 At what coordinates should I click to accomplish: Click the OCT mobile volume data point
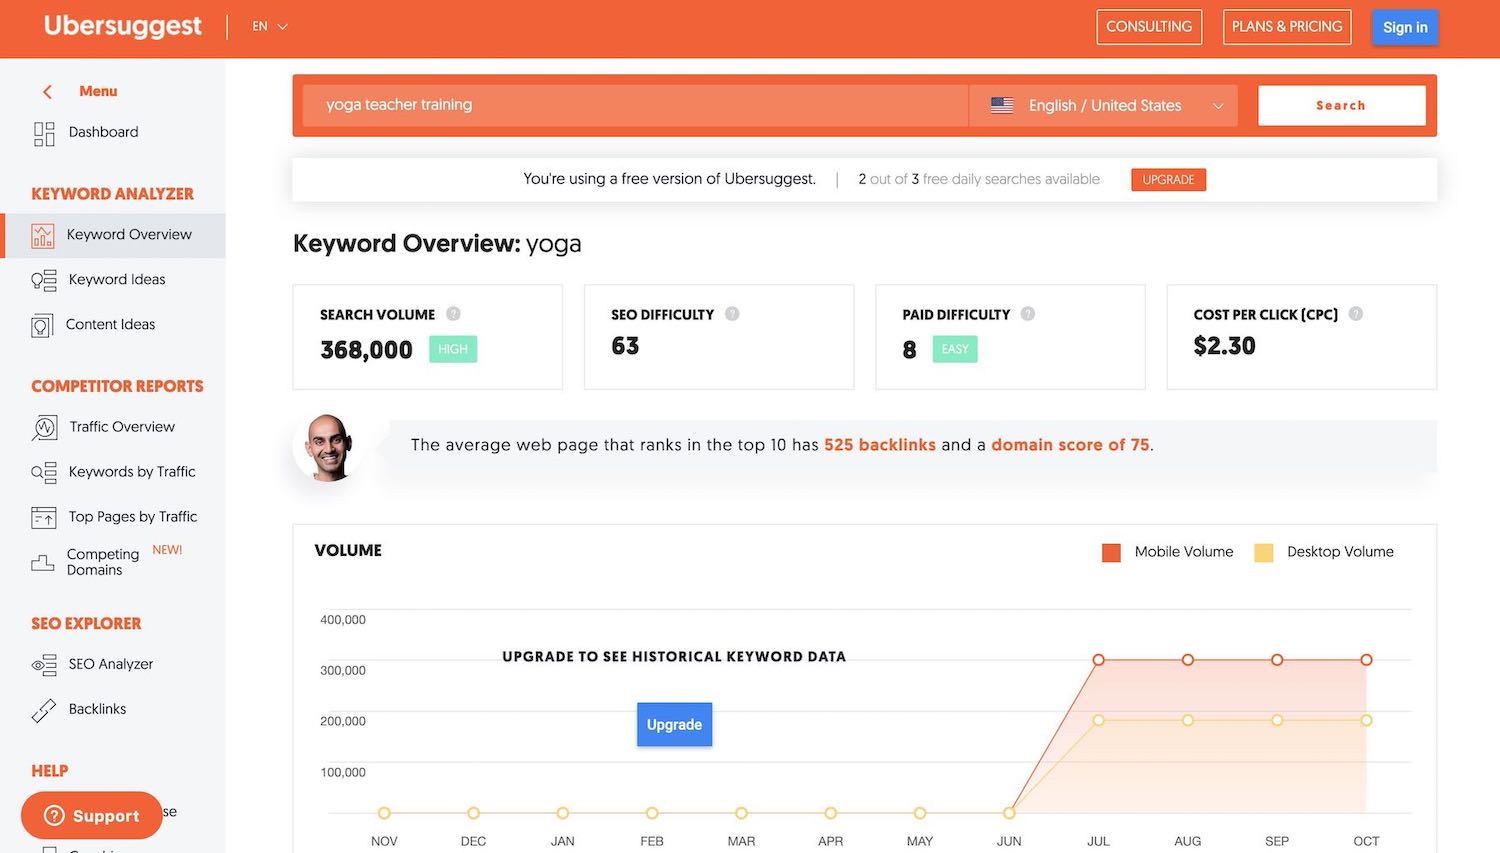point(1366,660)
